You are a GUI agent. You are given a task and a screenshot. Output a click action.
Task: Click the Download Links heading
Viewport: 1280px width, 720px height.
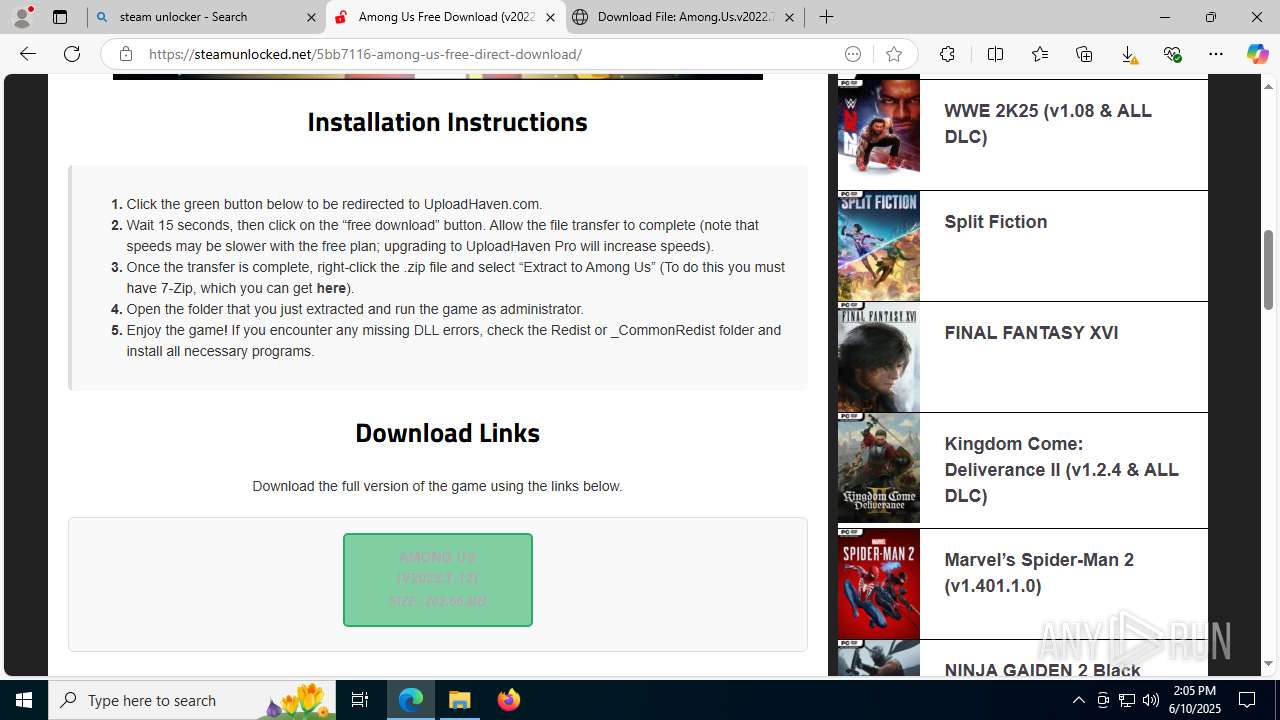[x=447, y=433]
